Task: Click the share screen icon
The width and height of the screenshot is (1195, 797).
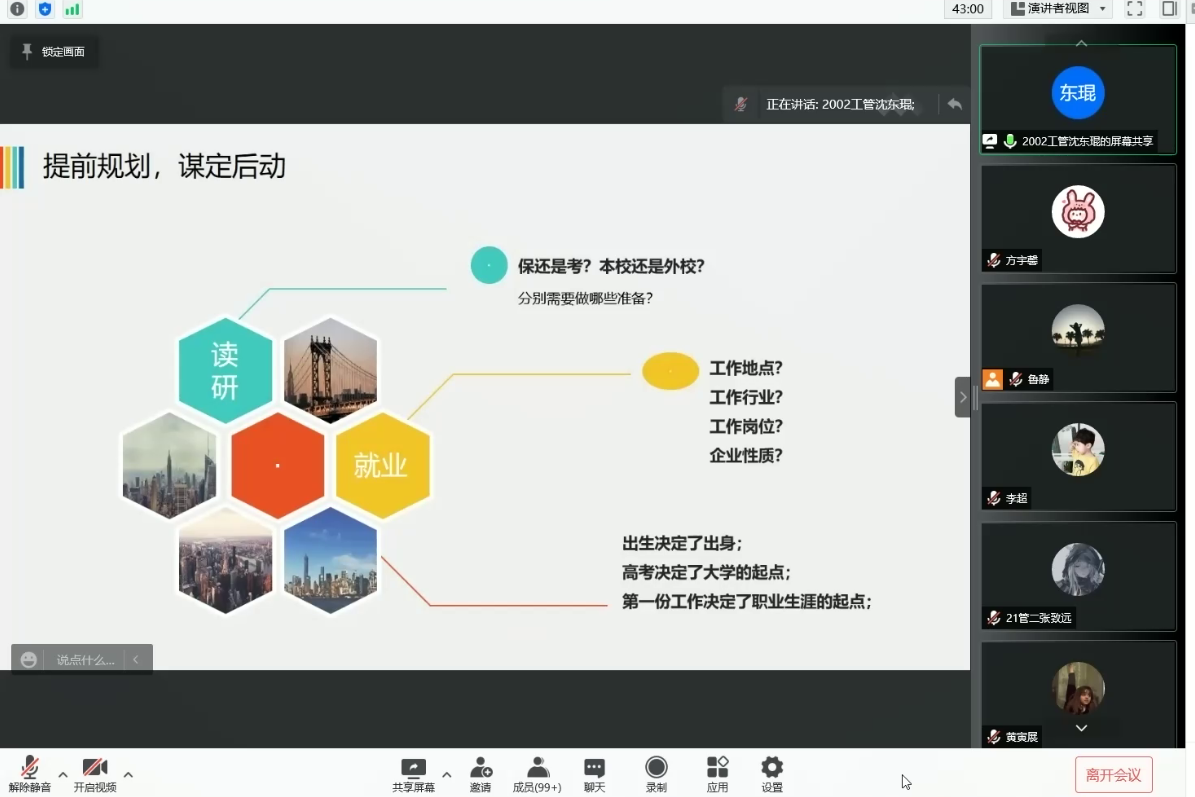Action: click(x=413, y=768)
